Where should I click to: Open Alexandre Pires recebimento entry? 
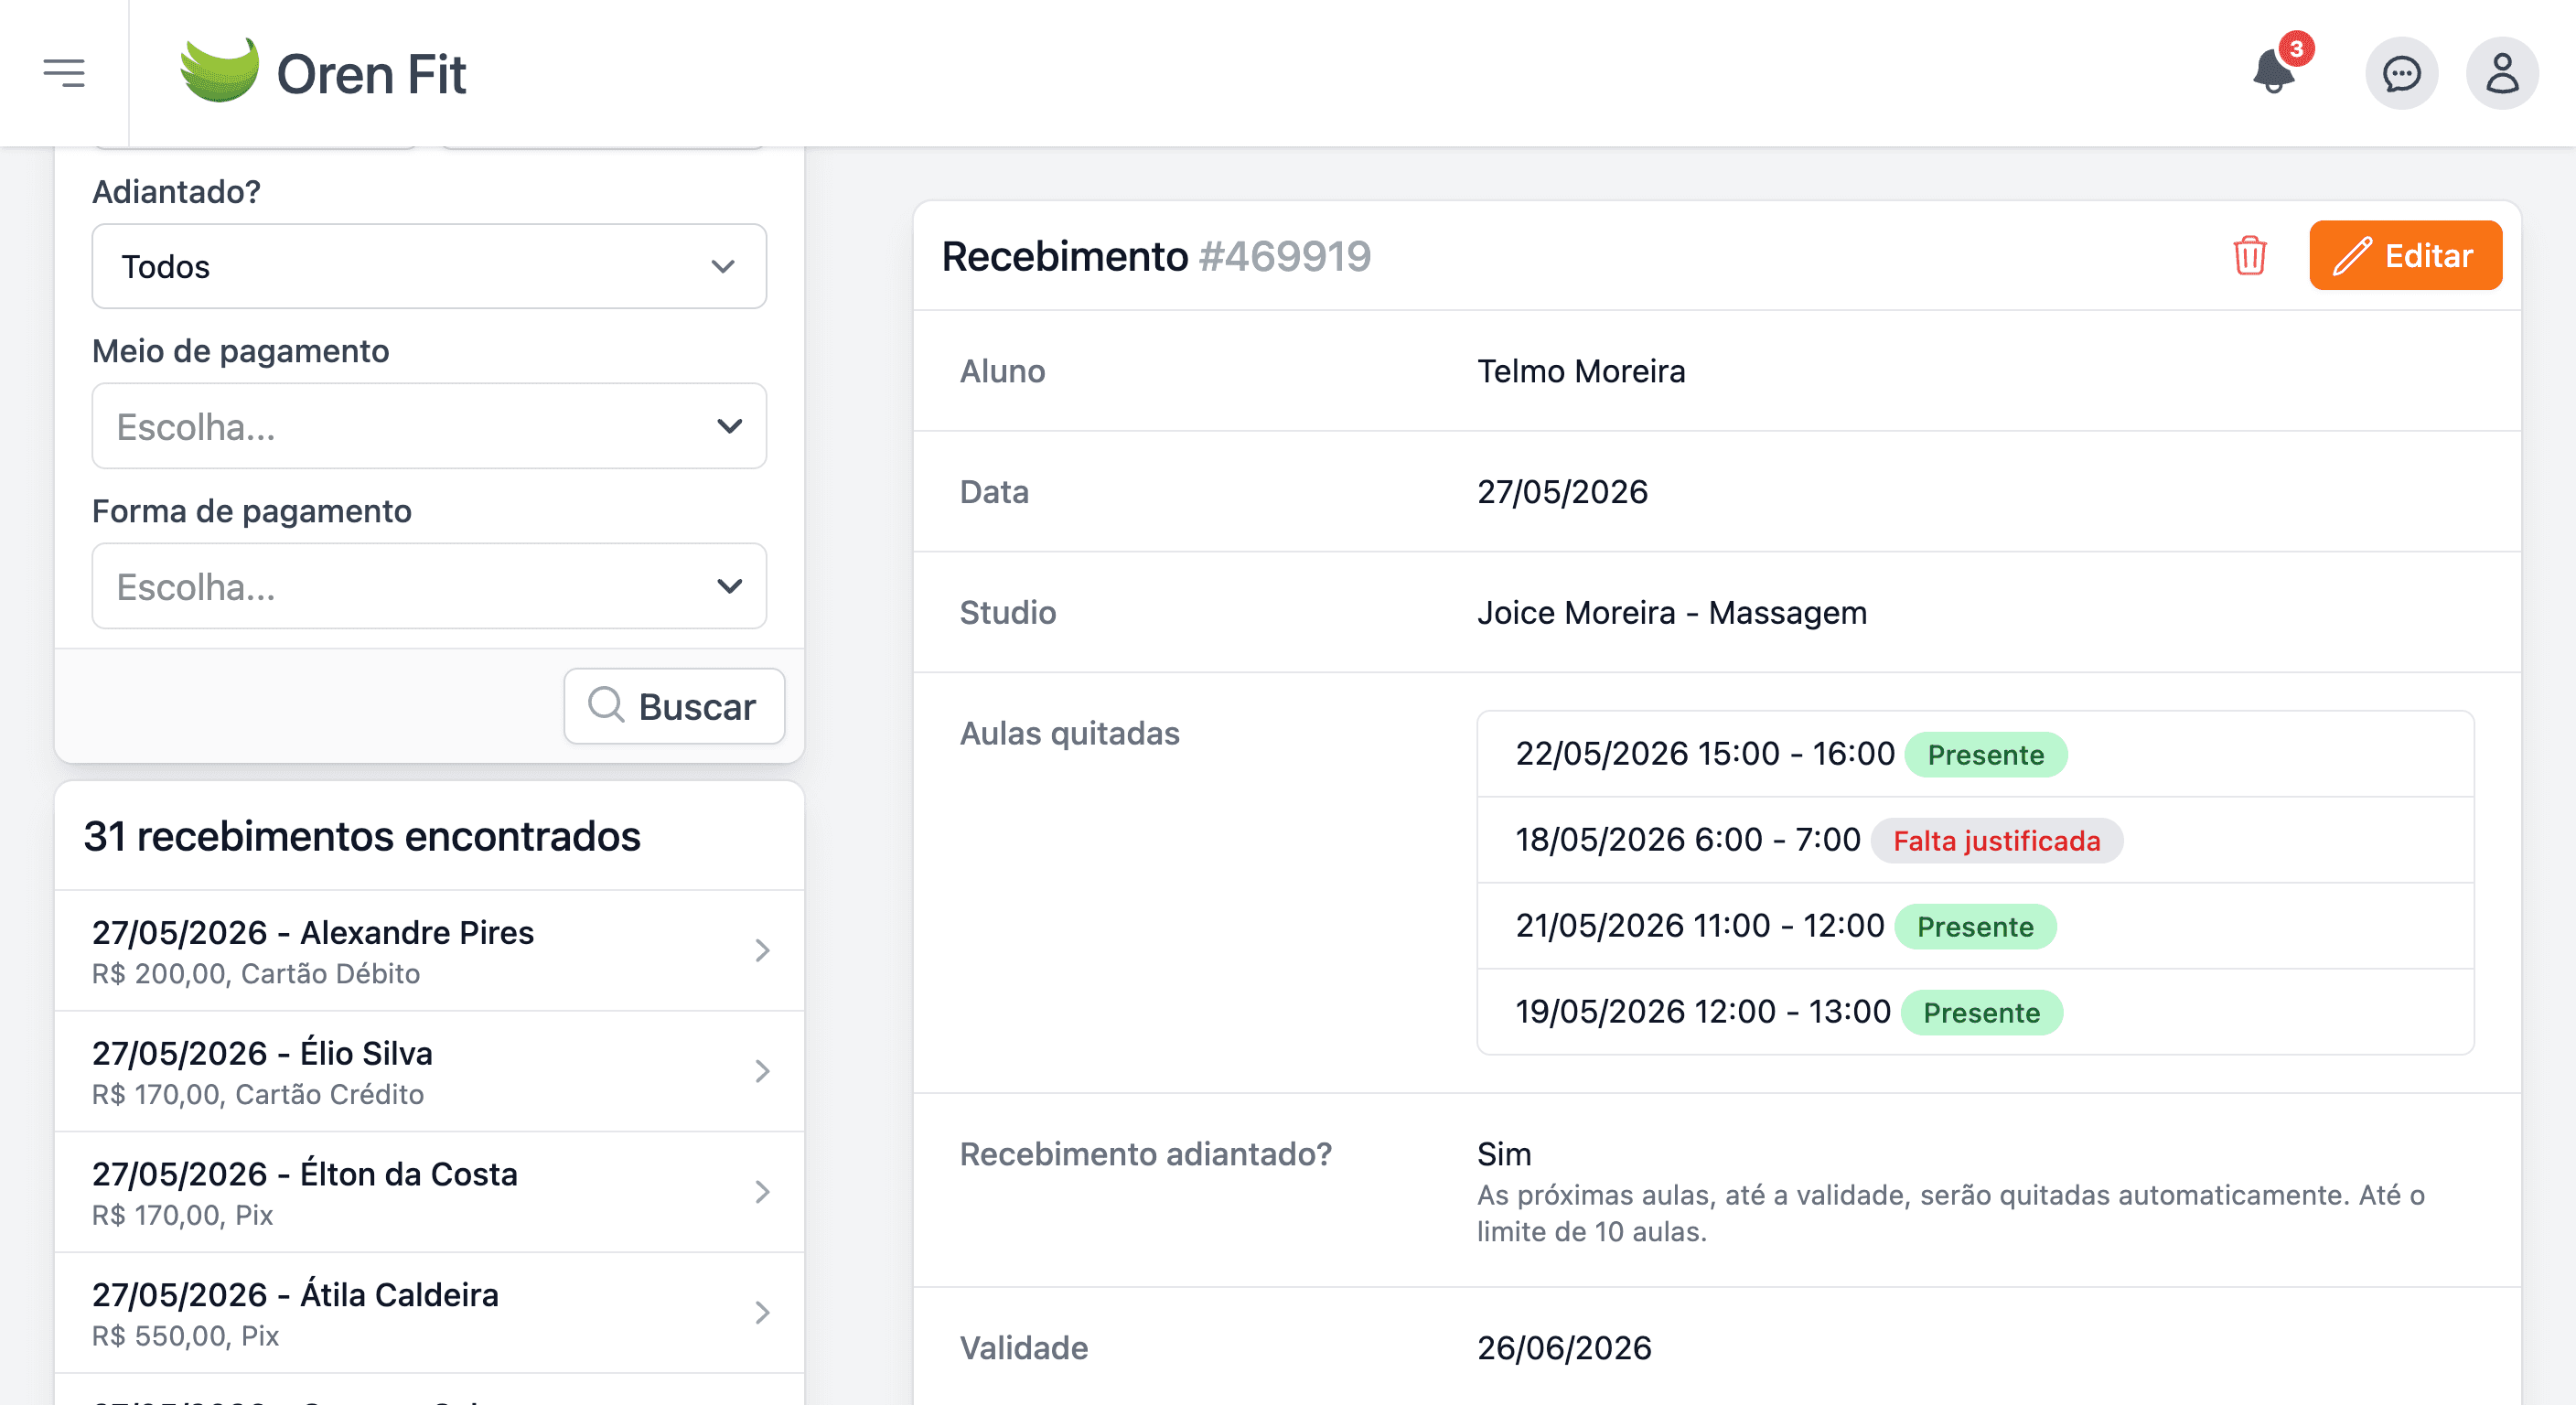pos(429,951)
